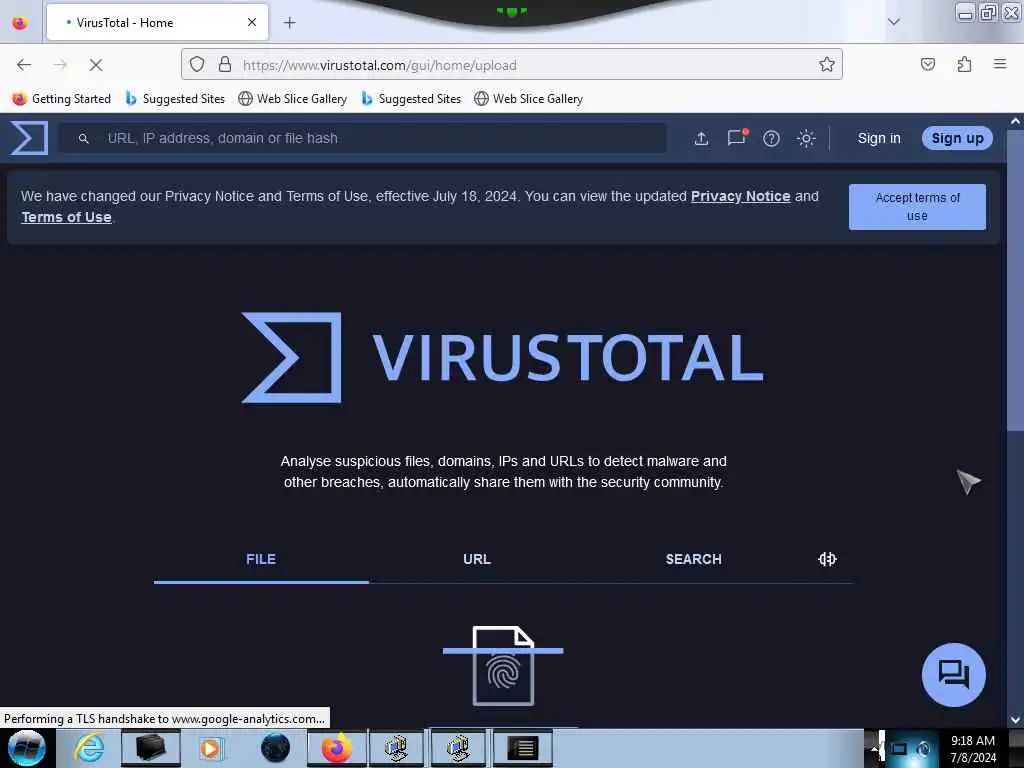Open first Suggested Sites bookmark
Image resolution: width=1024 pixels, height=768 pixels.
coord(175,99)
